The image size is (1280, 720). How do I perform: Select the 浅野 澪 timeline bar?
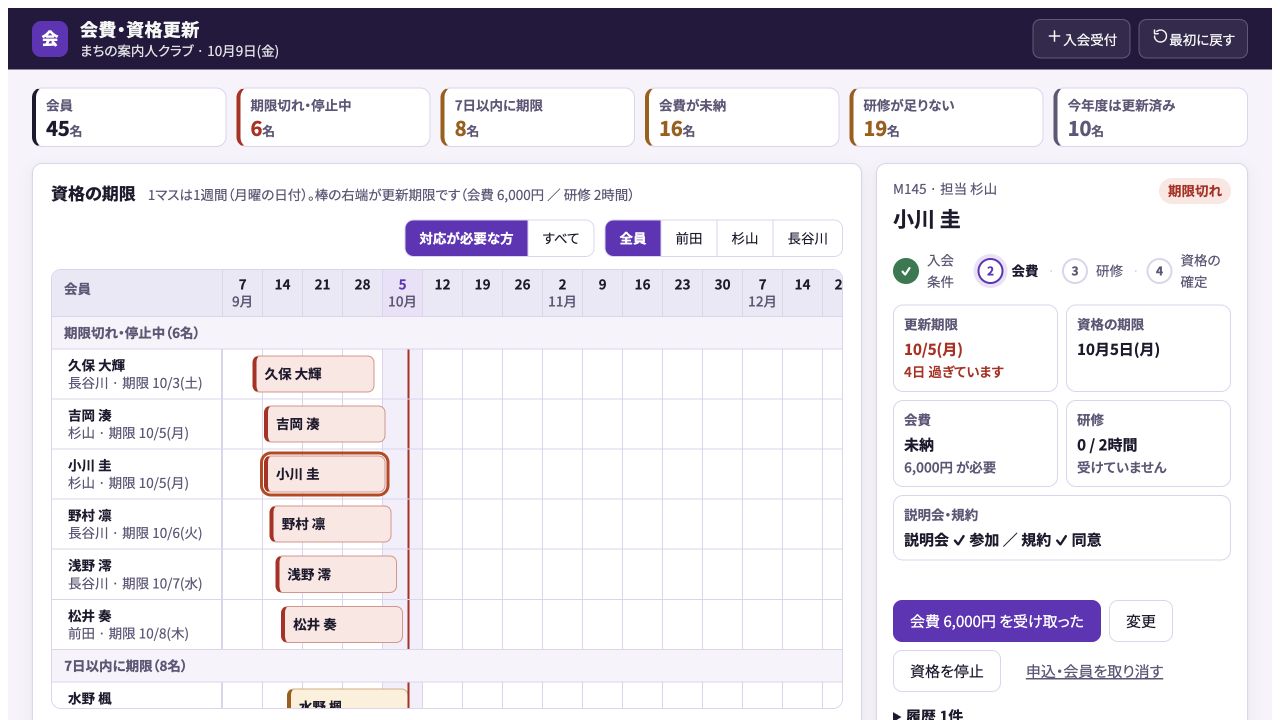coord(337,574)
